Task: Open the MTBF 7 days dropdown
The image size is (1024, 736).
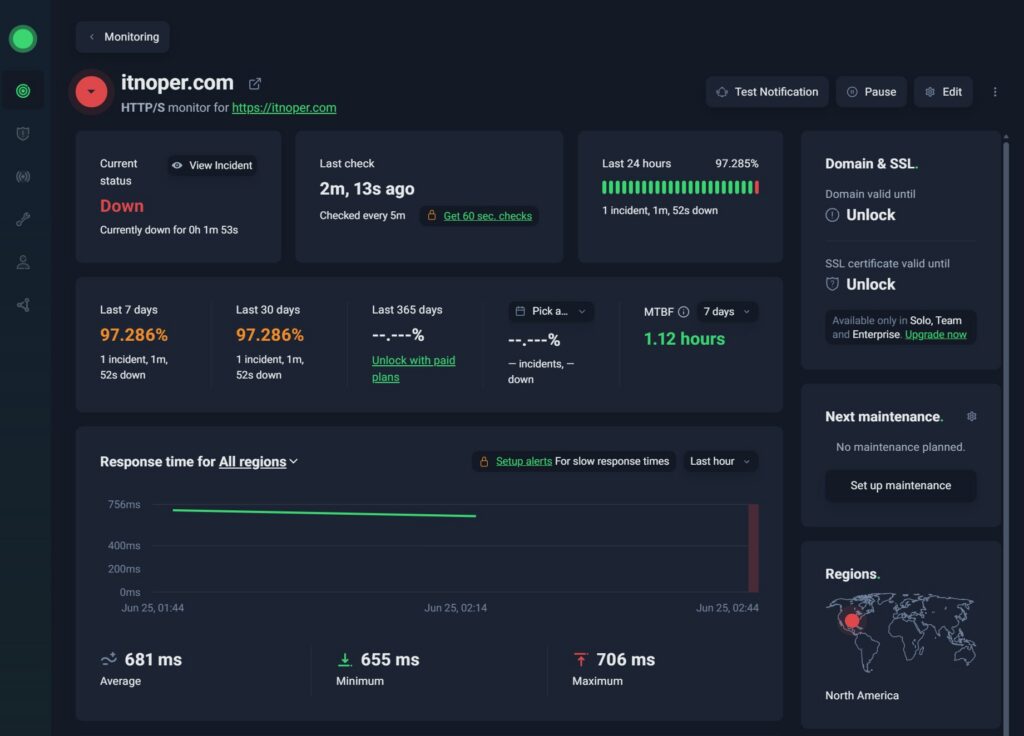Action: (x=727, y=312)
